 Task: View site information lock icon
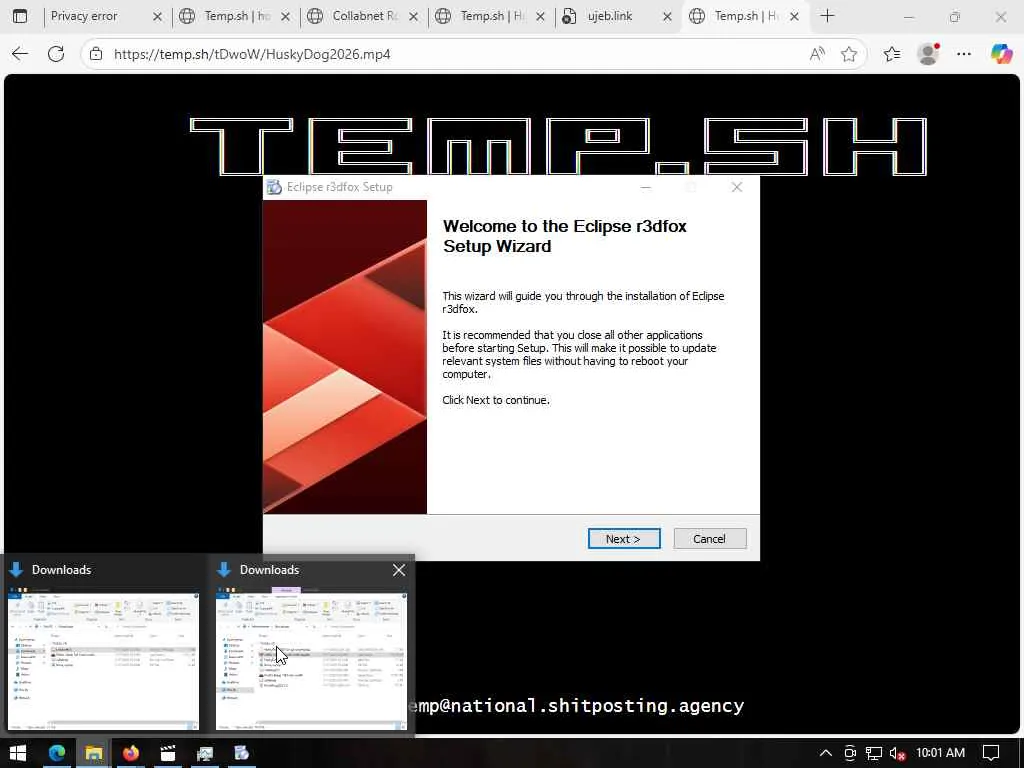click(96, 54)
